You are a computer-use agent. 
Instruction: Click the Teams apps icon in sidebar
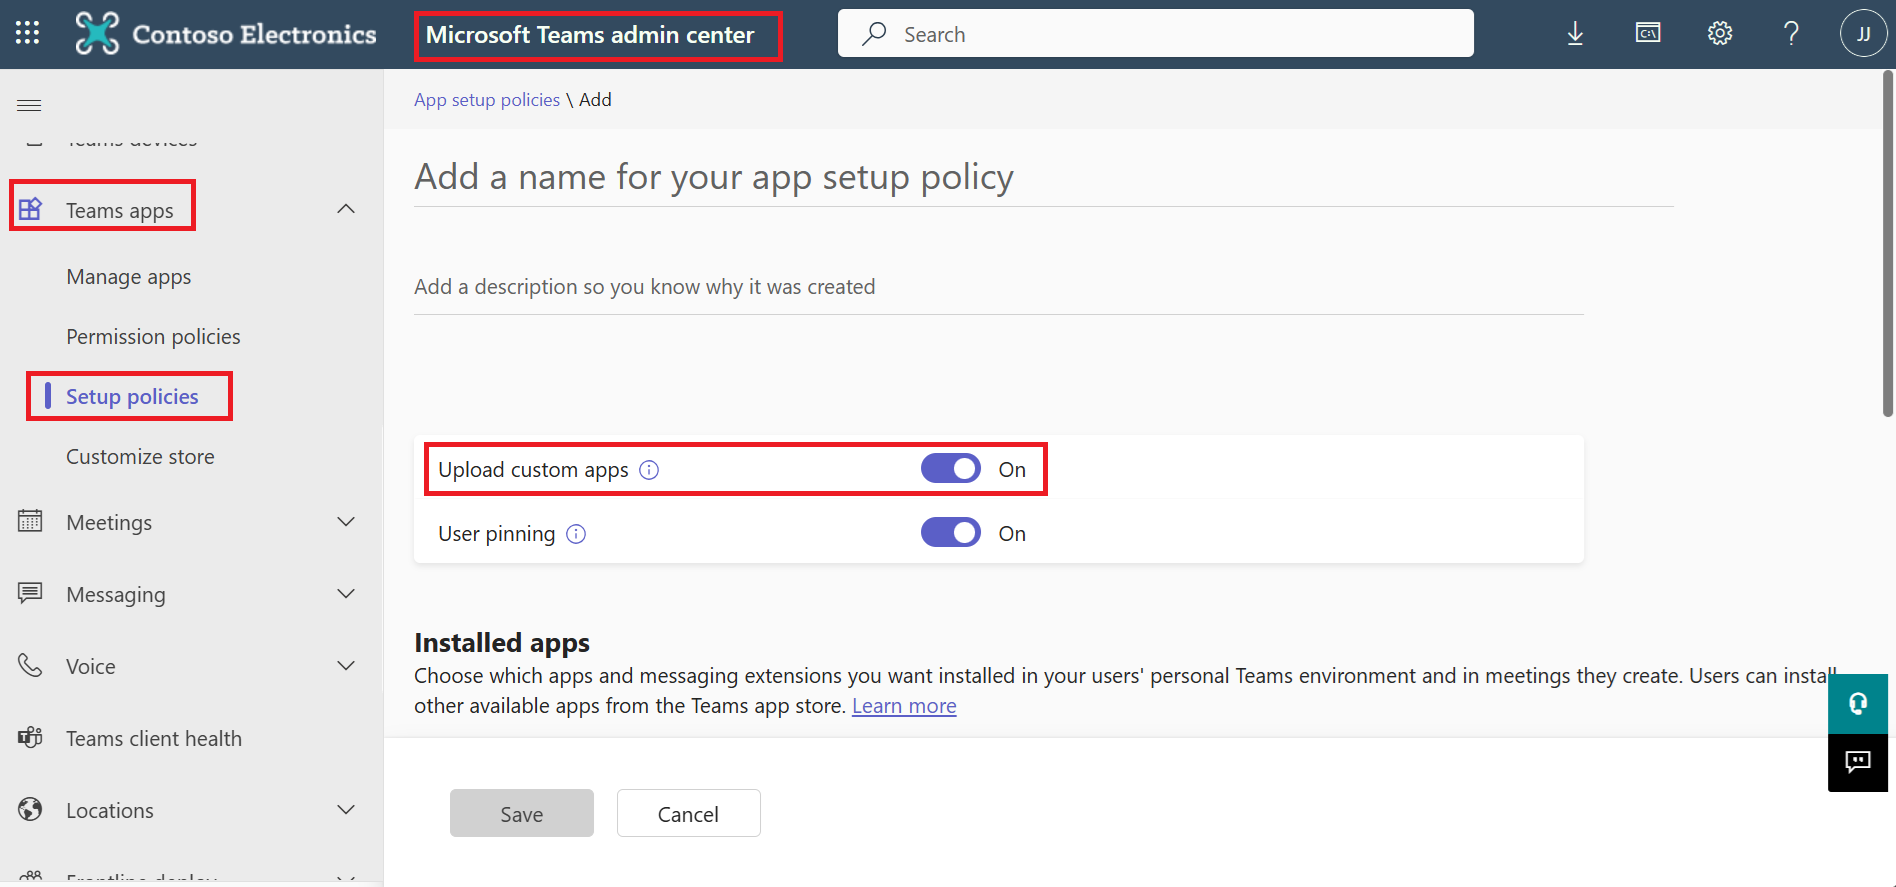(30, 209)
